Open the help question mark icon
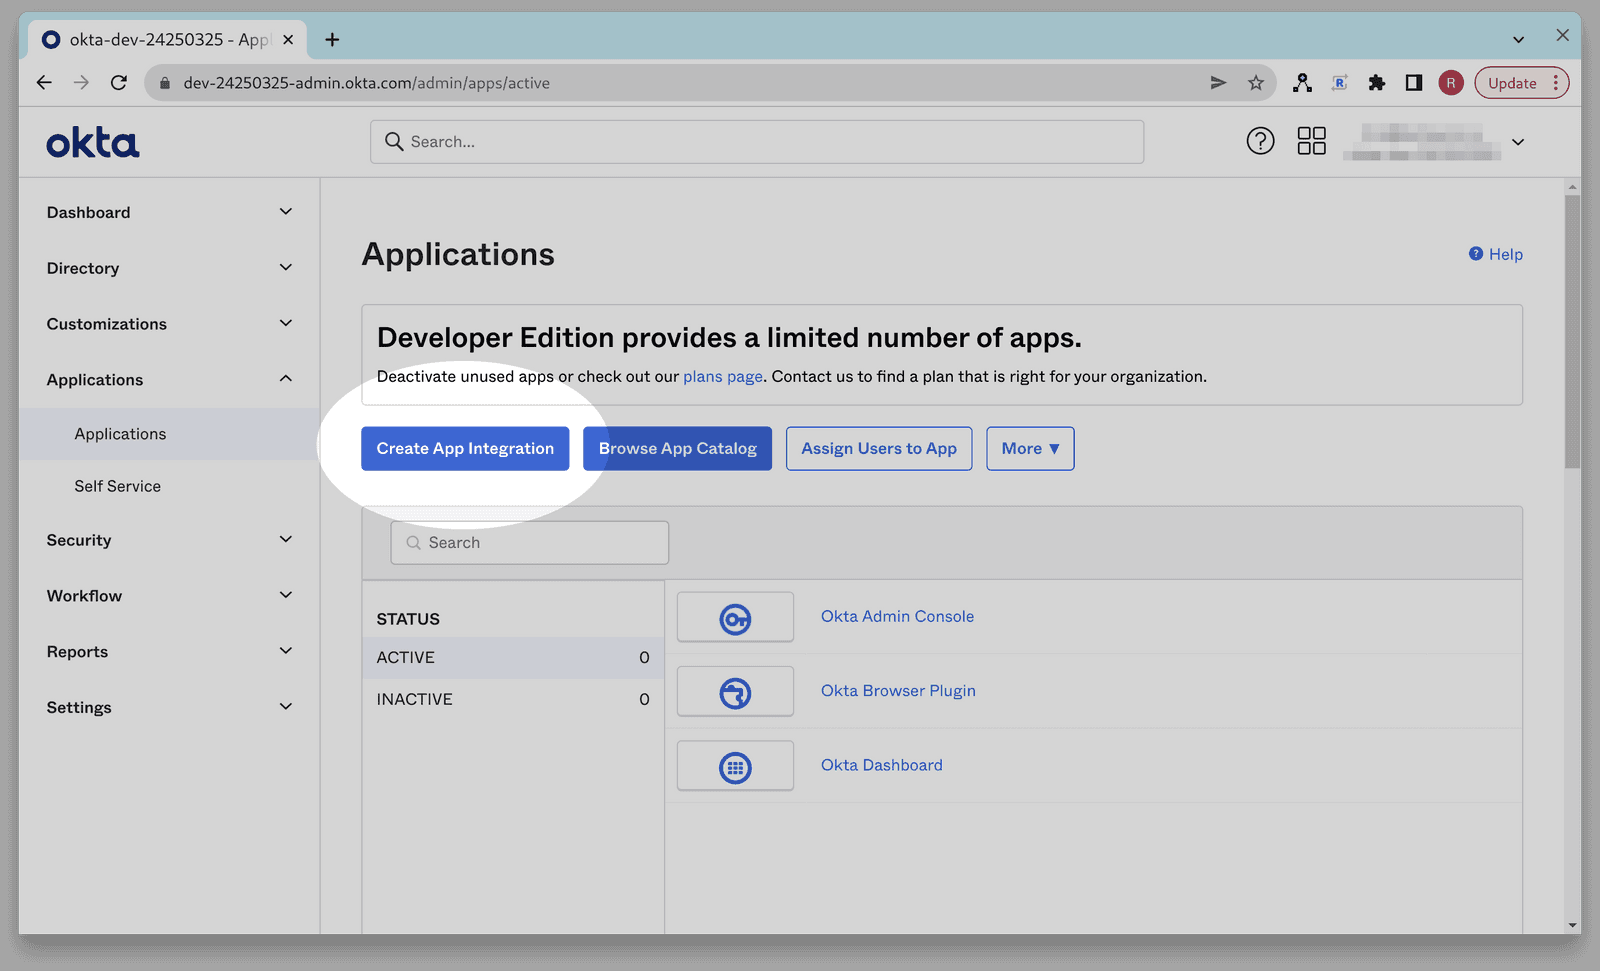This screenshot has height=971, width=1600. click(x=1260, y=141)
